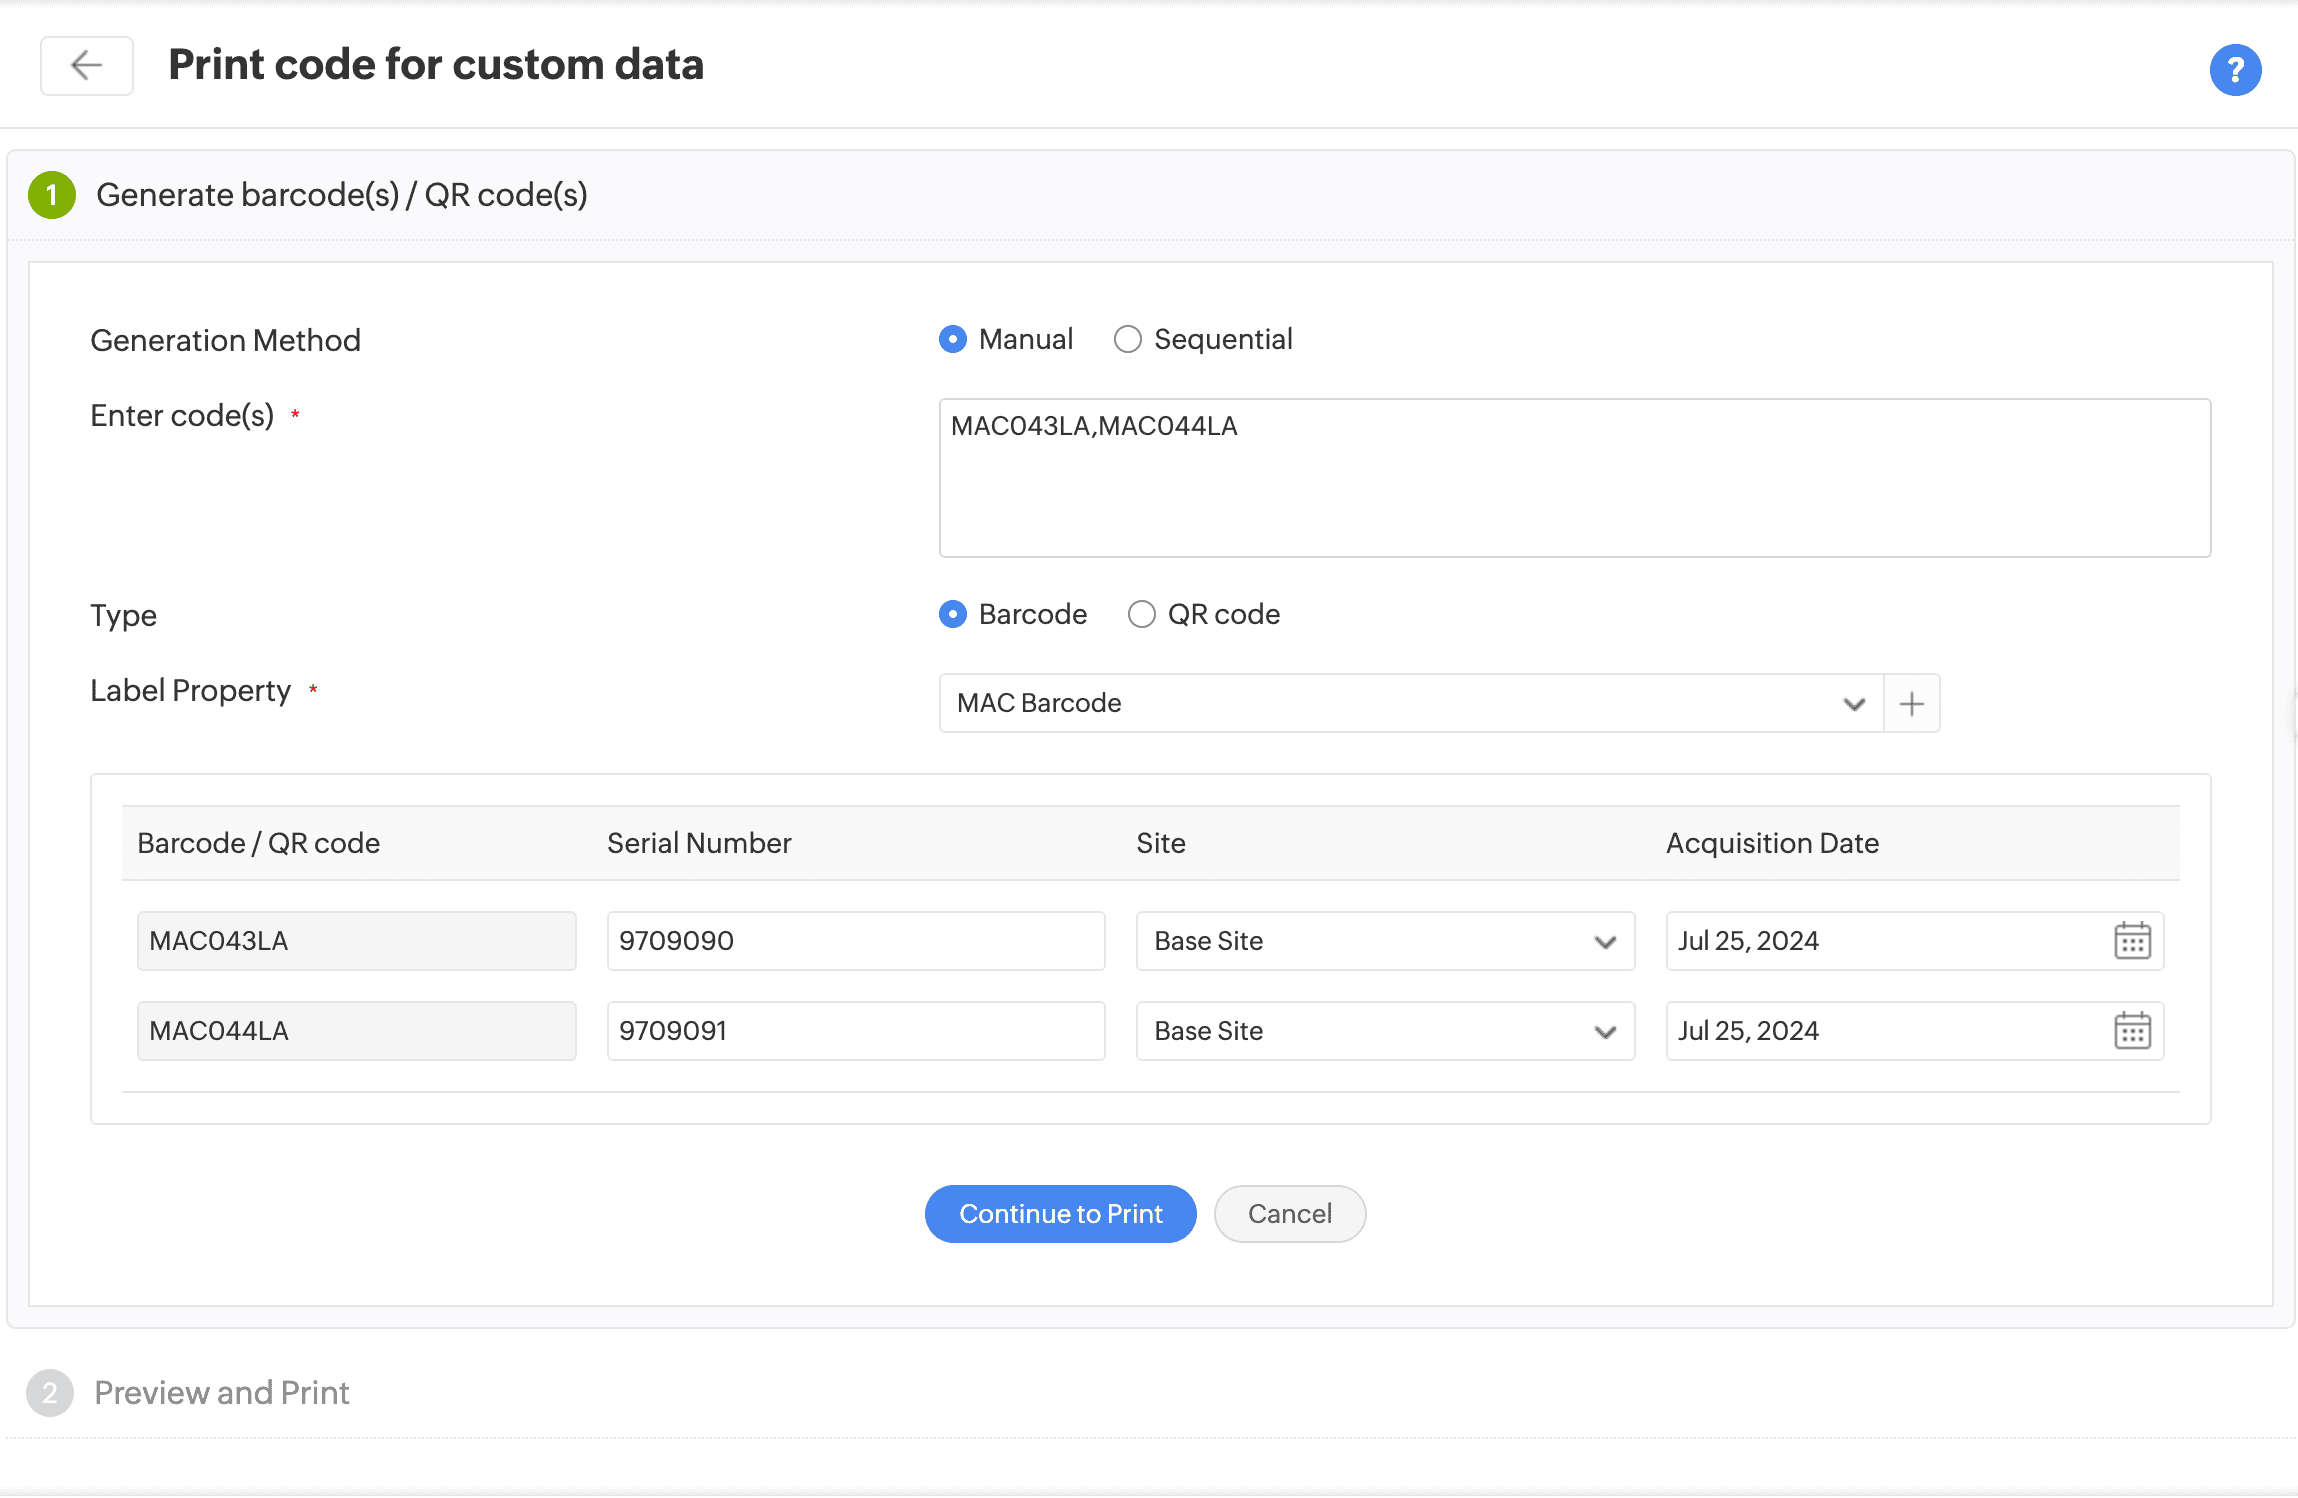The image size is (2298, 1498).
Task: Click the grey step 2 badge
Action: 50,1393
